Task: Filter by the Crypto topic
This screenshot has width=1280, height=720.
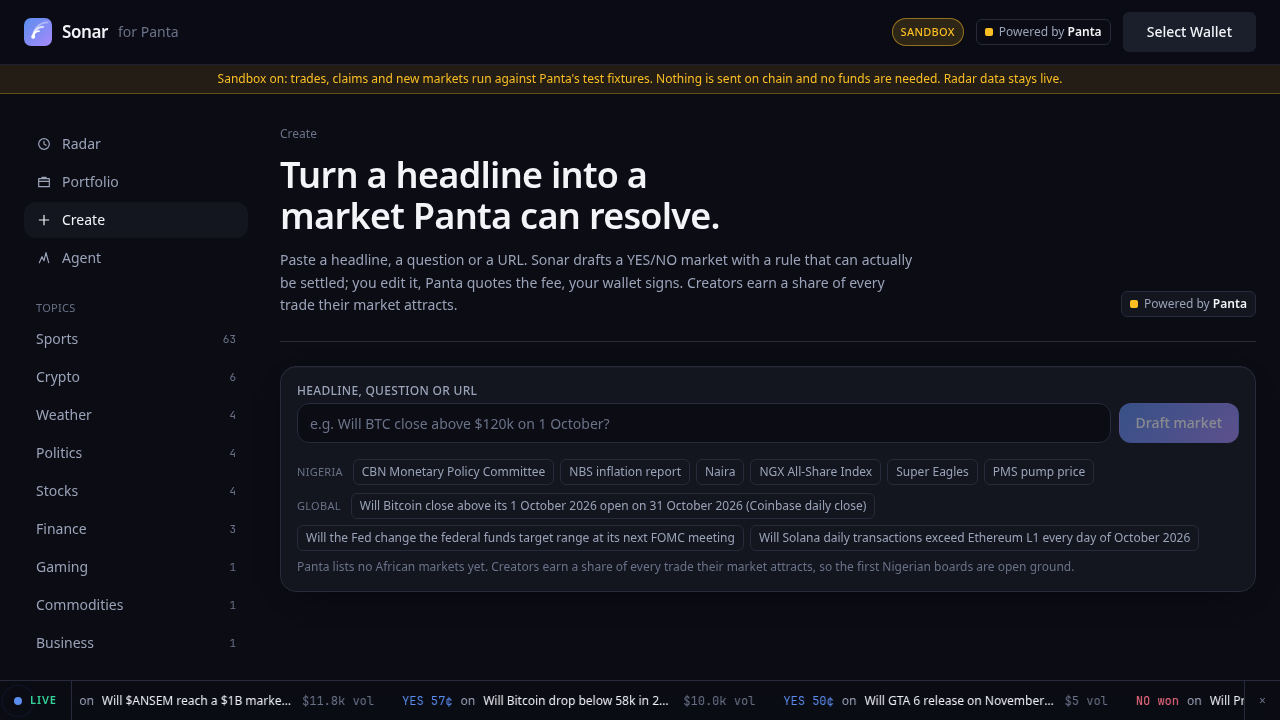Action: 136,377
